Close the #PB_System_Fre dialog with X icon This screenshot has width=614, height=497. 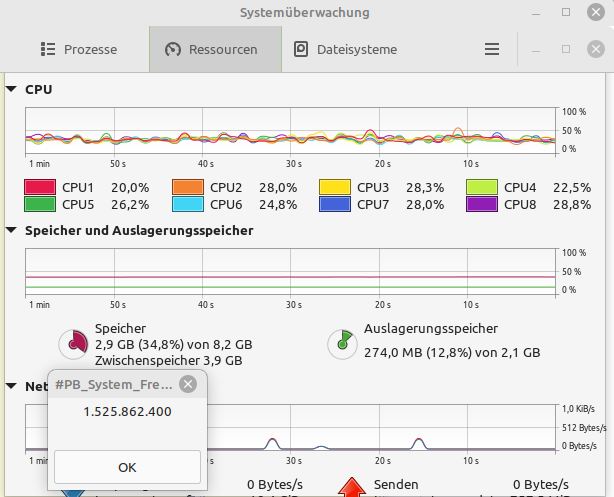tap(187, 384)
